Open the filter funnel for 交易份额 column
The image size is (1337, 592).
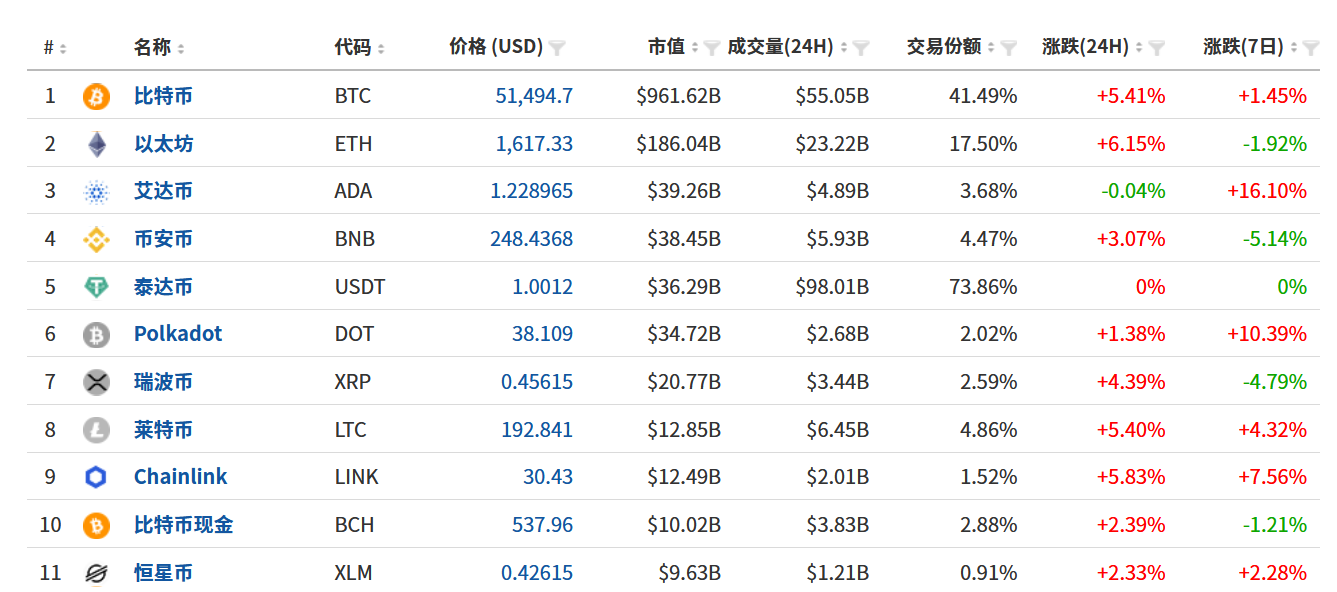pyautogui.click(x=1009, y=48)
